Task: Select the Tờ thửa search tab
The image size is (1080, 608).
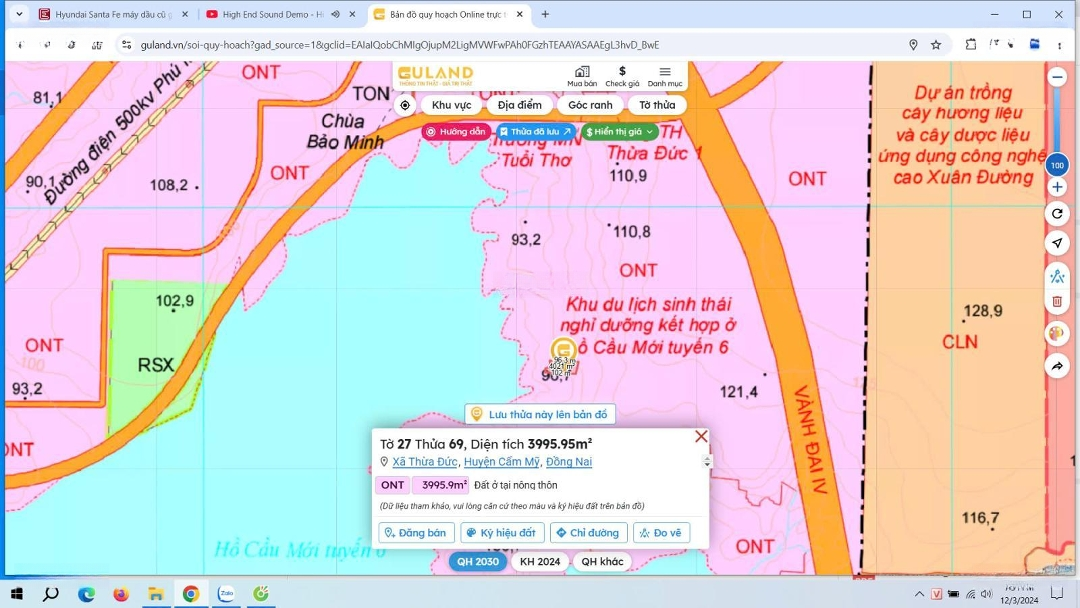Action: 657,106
